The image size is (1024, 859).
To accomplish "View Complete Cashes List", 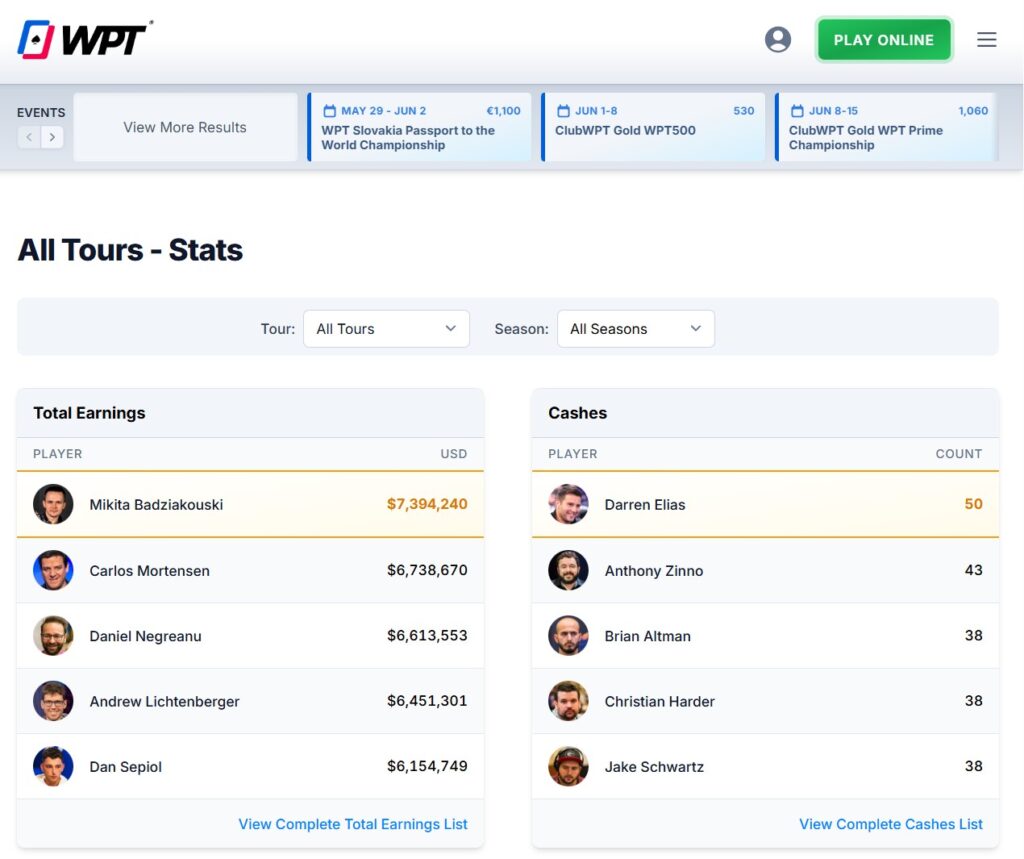I will [x=891, y=824].
